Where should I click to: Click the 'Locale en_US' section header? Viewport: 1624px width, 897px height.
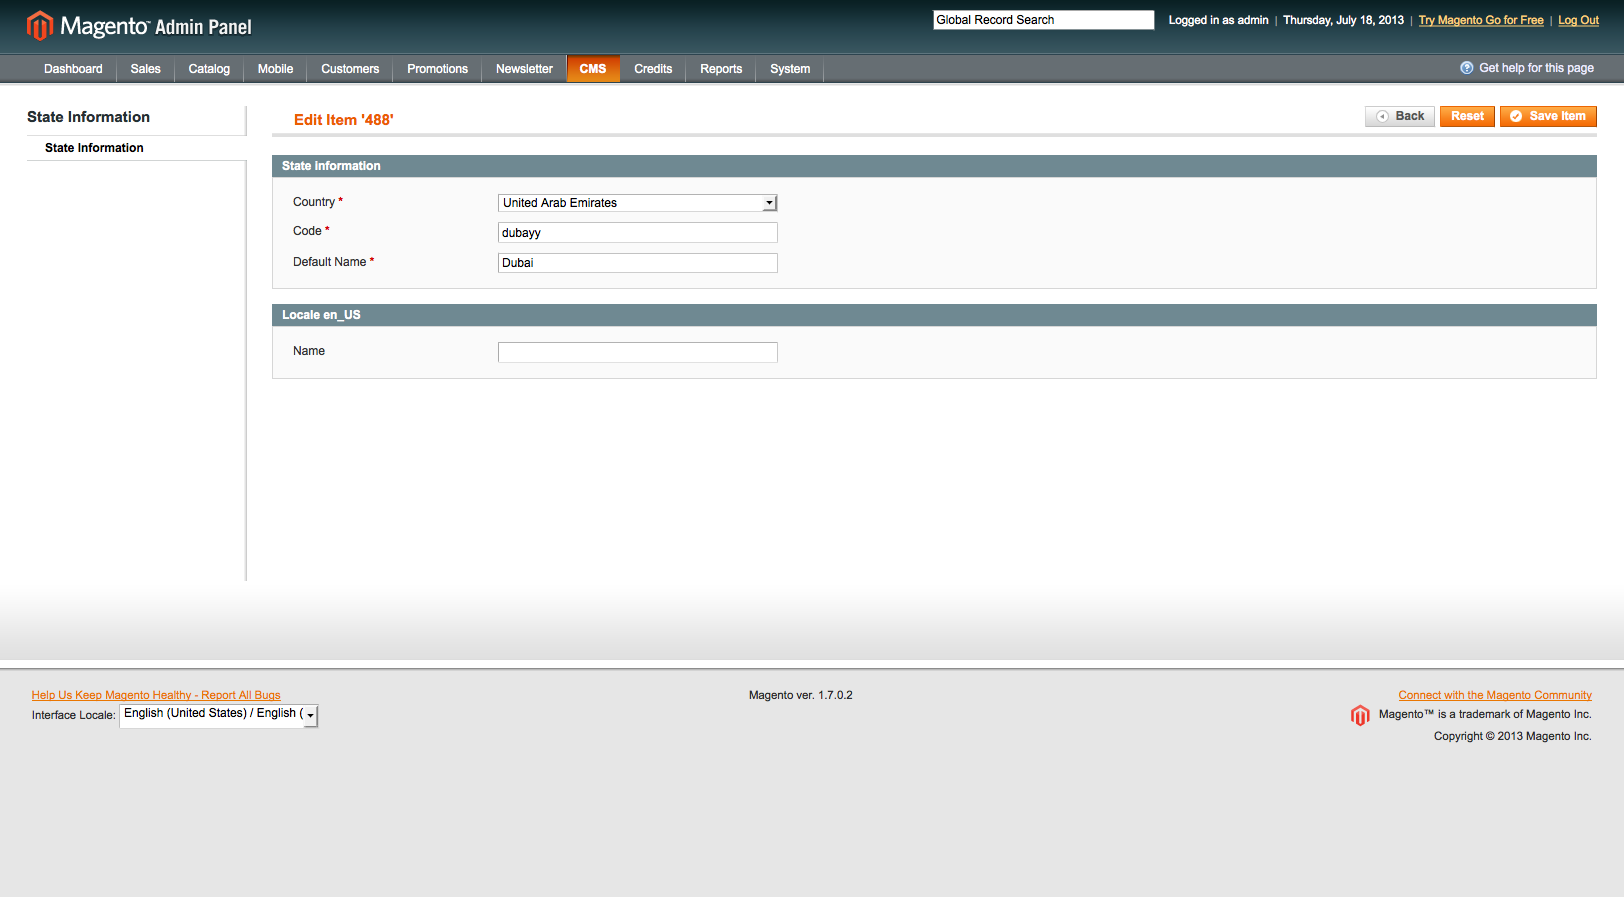pyautogui.click(x=934, y=315)
